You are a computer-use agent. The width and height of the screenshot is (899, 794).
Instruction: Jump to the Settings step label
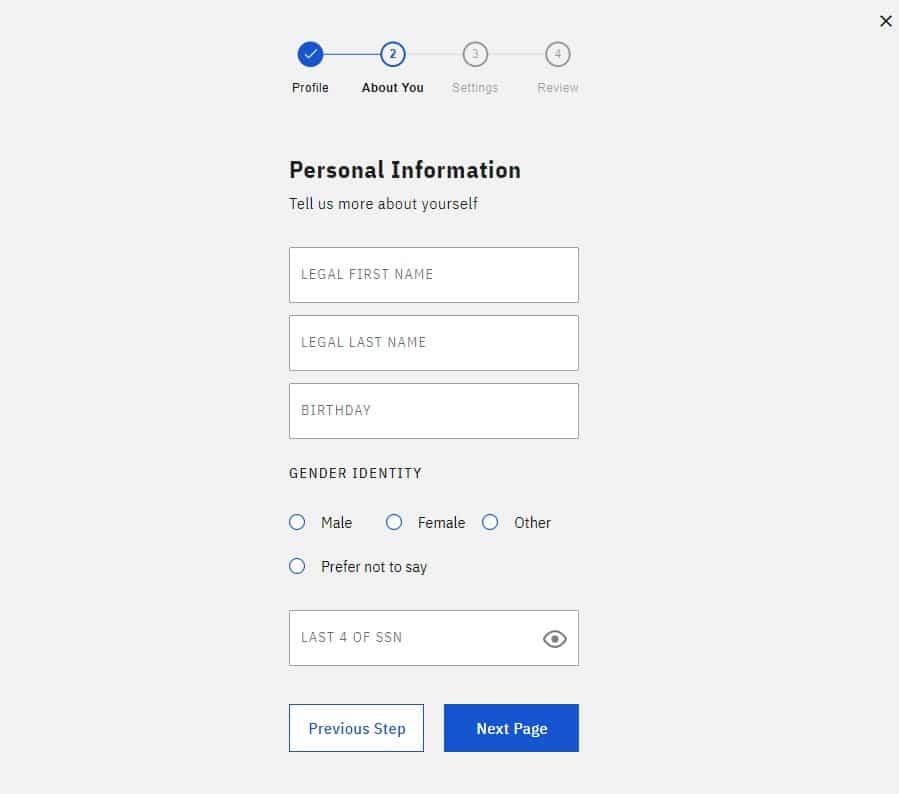click(475, 88)
